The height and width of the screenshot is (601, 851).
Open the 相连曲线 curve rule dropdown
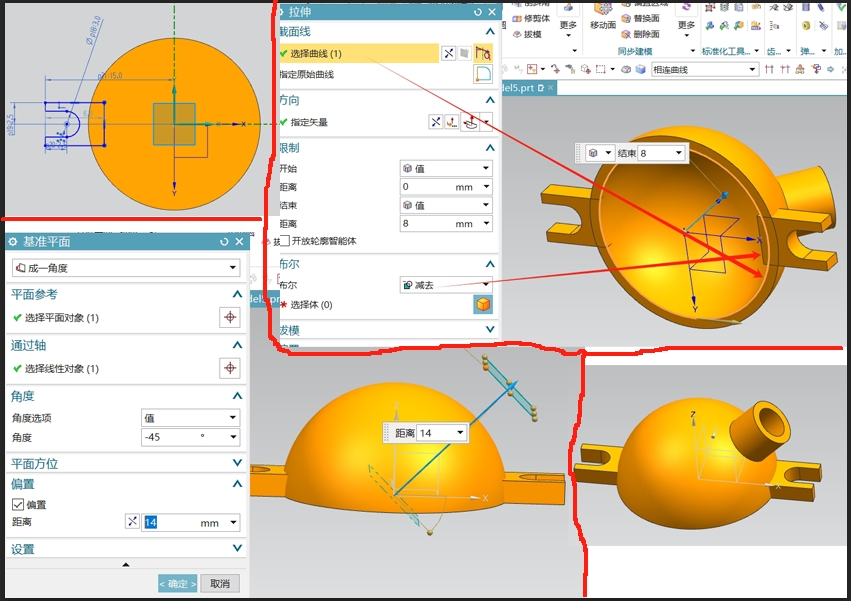point(704,69)
